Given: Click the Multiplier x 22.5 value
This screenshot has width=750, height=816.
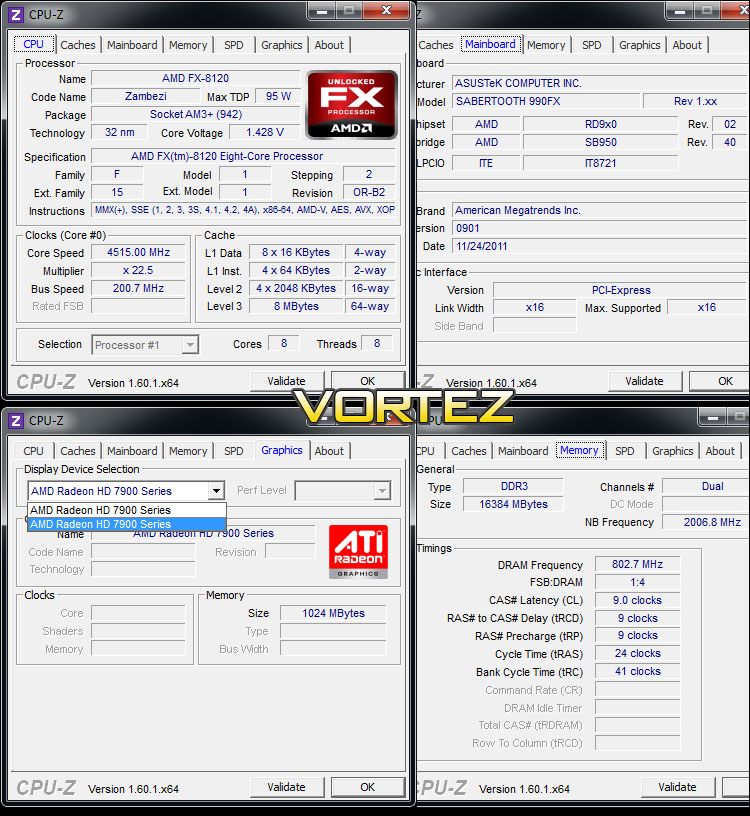Looking at the screenshot, I should click(138, 271).
